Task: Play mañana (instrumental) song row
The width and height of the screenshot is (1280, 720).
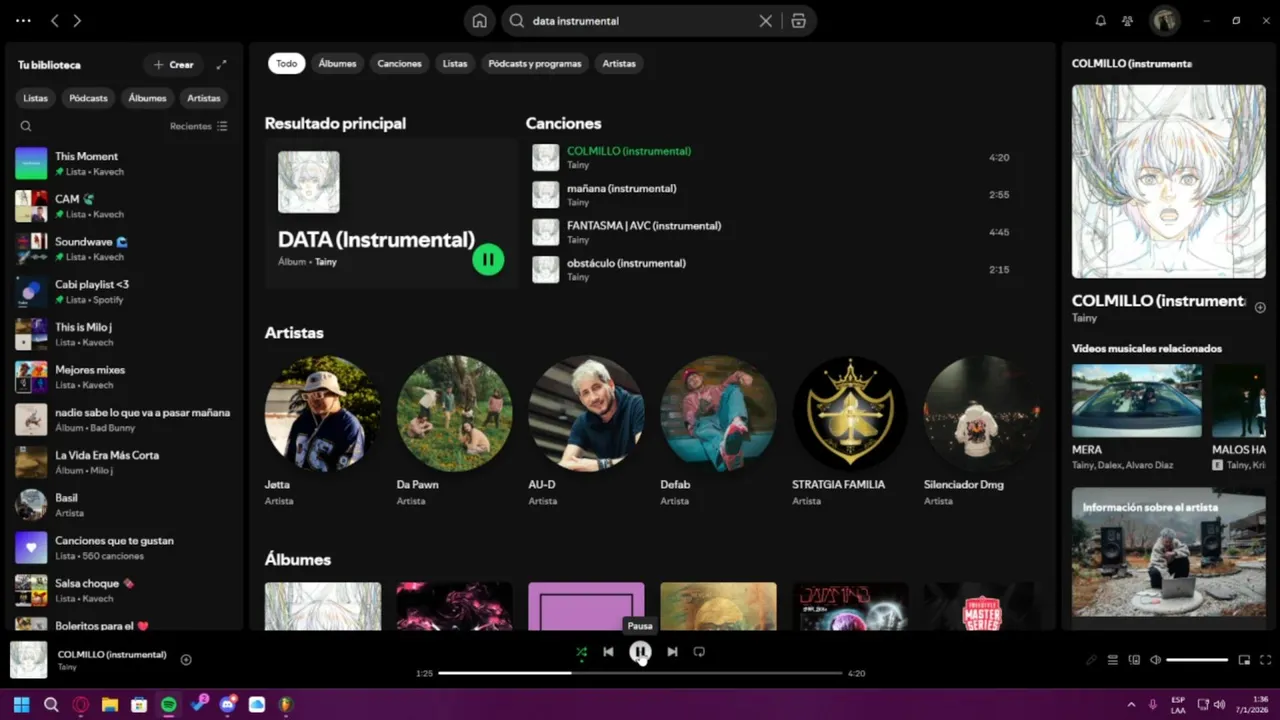Action: click(775, 194)
